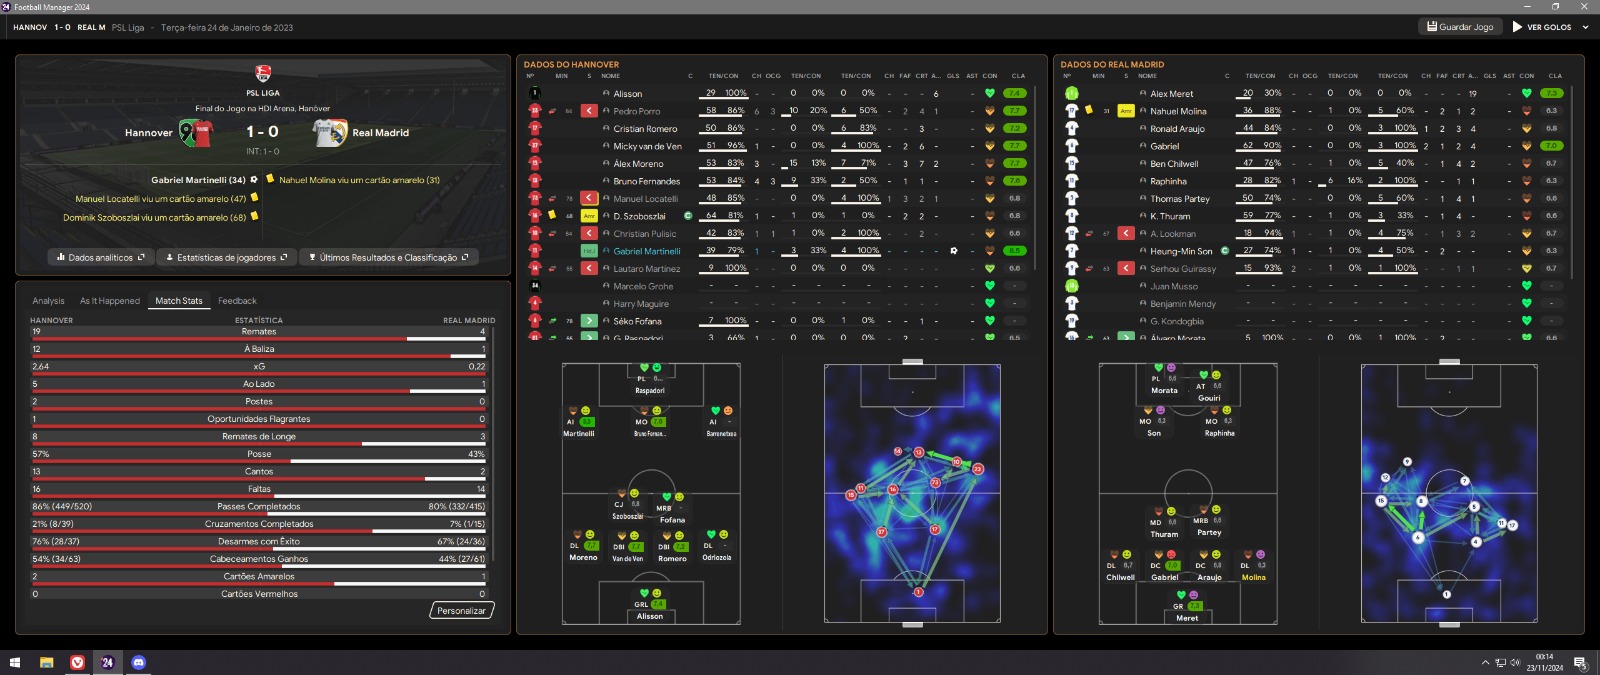Click the Posse statistic row

[258, 454]
